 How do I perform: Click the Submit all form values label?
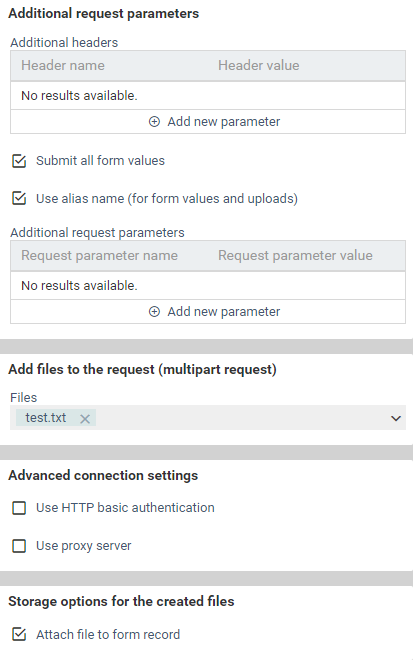(x=100, y=161)
